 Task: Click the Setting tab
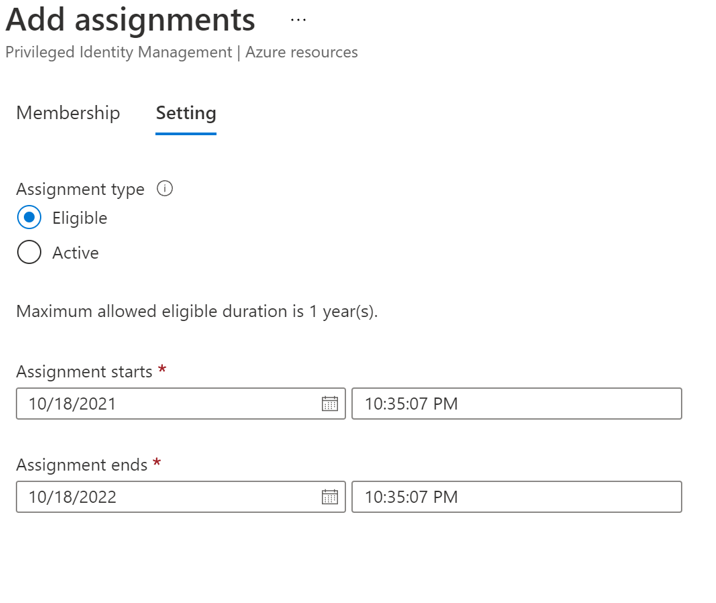point(186,113)
